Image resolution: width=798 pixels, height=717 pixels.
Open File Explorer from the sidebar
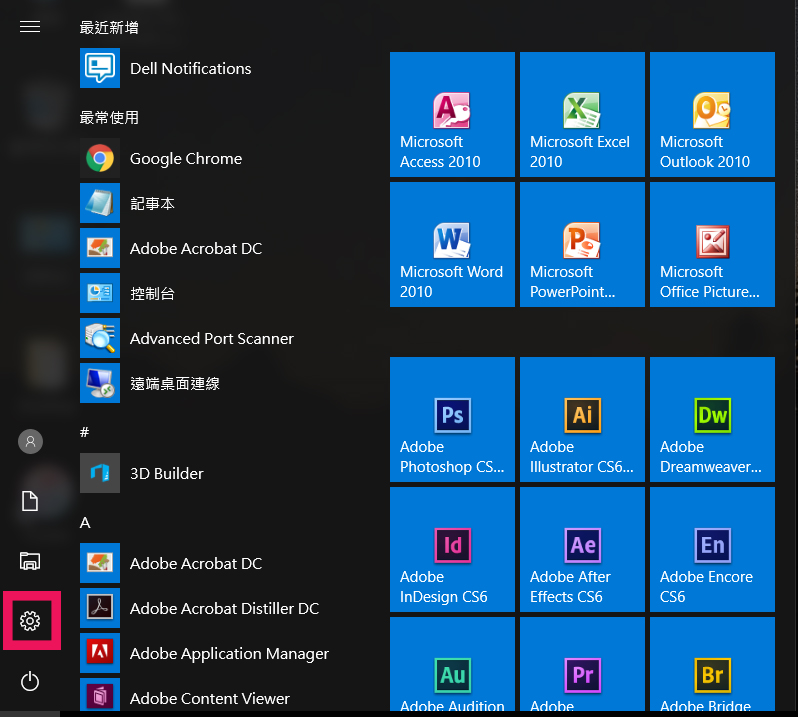(x=30, y=561)
